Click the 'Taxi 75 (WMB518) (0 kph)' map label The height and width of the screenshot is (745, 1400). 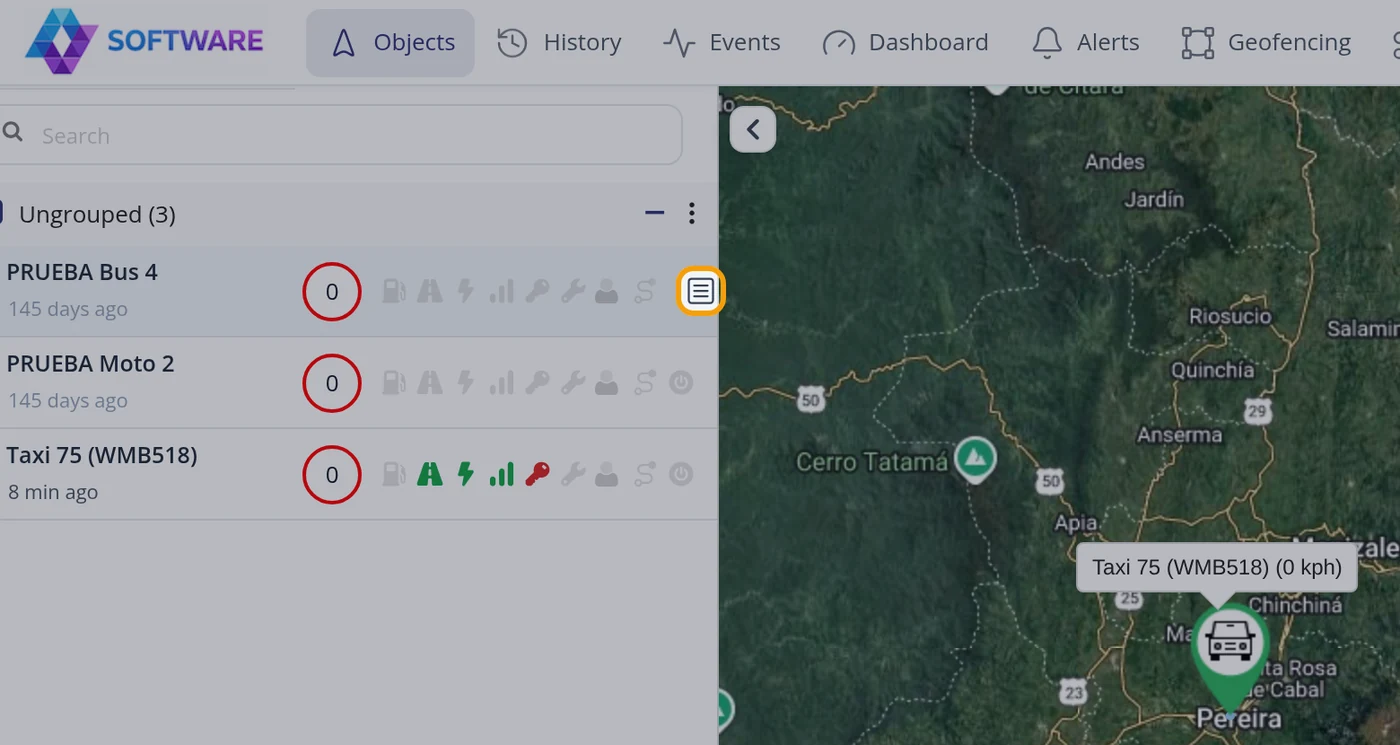pyautogui.click(x=1217, y=568)
